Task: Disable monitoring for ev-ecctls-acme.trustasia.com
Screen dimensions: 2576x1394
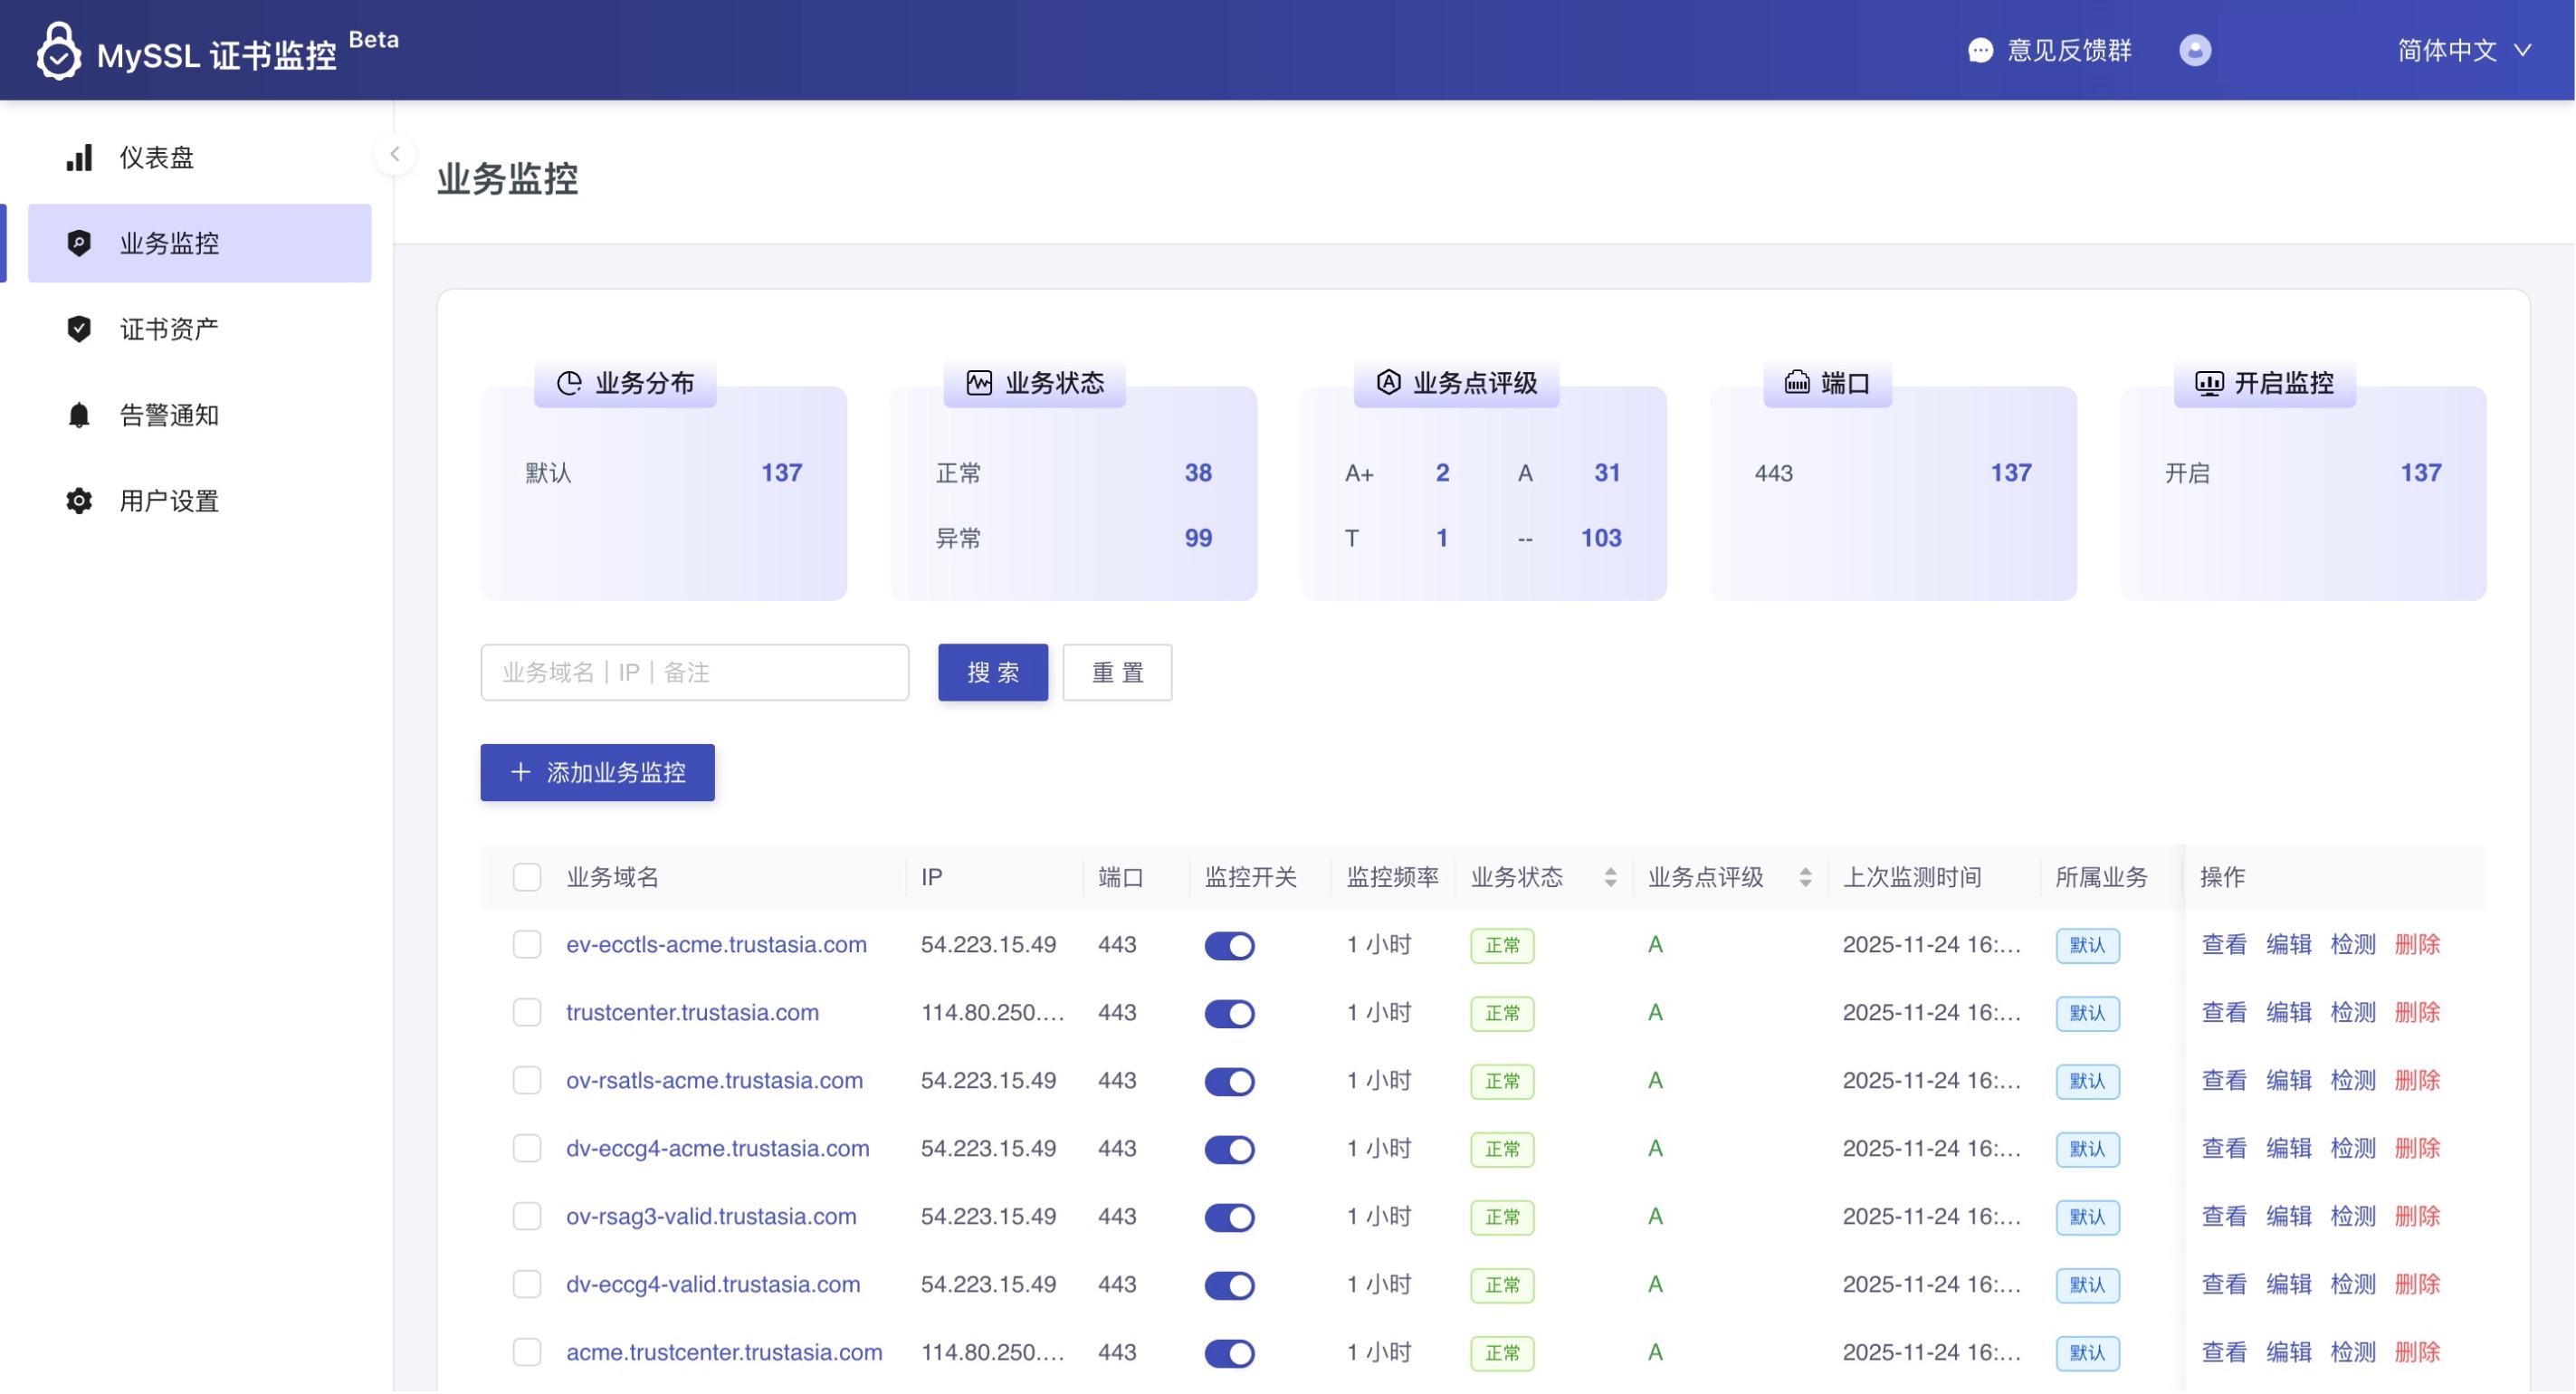Action: pos(1229,945)
